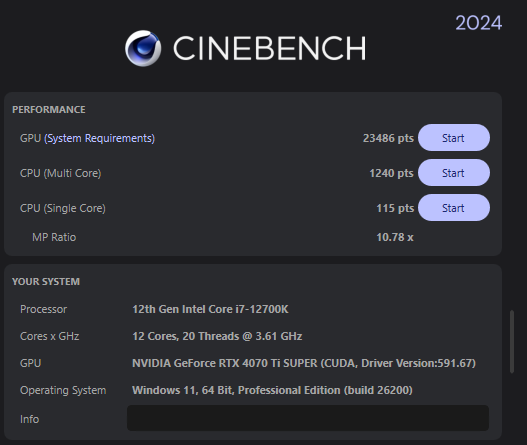
Task: Start the CPU Multi Core test
Action: click(x=454, y=173)
